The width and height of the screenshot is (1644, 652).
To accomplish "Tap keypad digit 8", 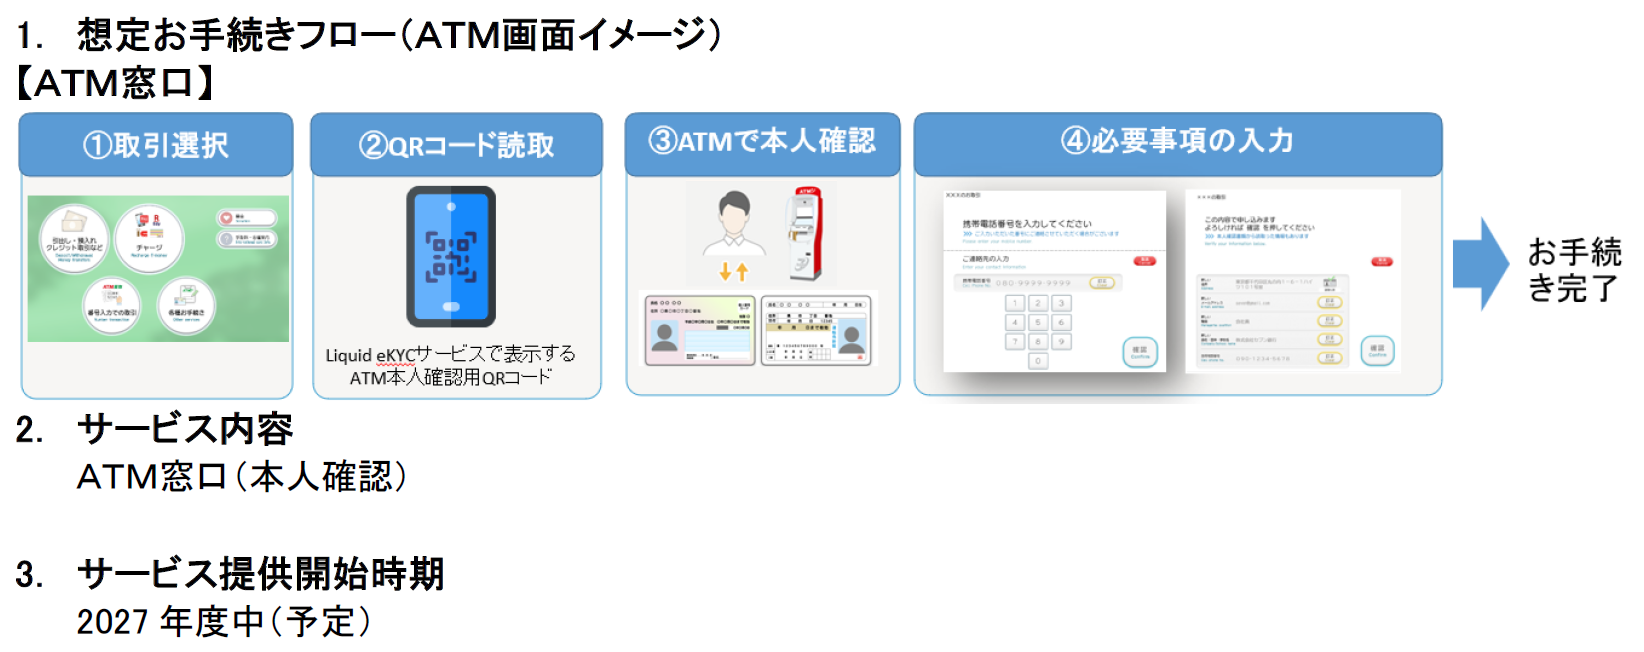I will pyautogui.click(x=1038, y=341).
